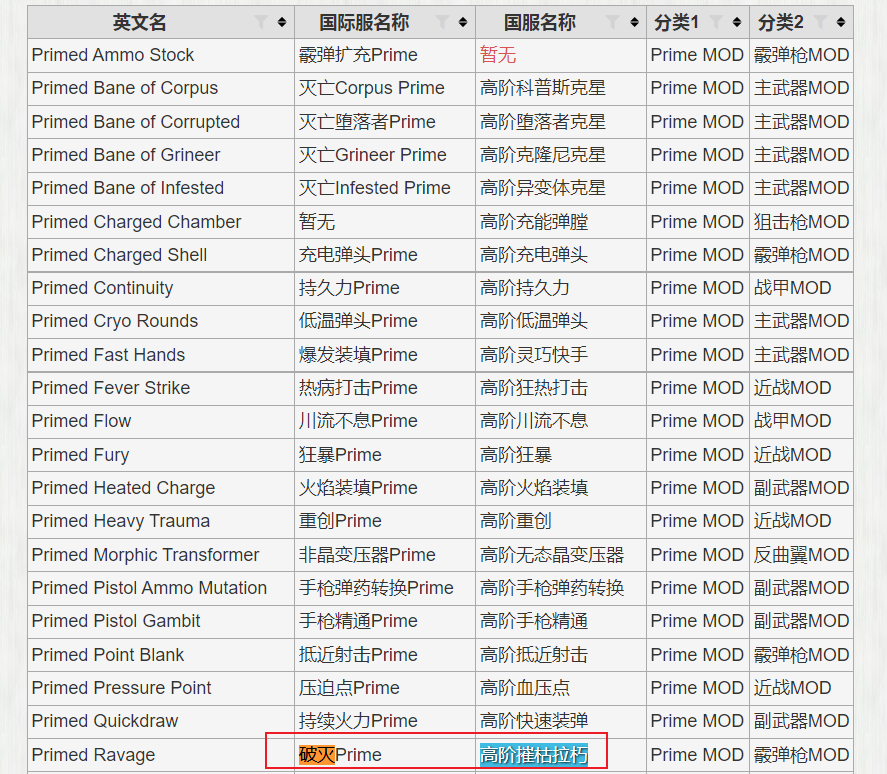Click 高阶狂热打击 cell
Image resolution: width=887 pixels, height=774 pixels.
(x=561, y=388)
